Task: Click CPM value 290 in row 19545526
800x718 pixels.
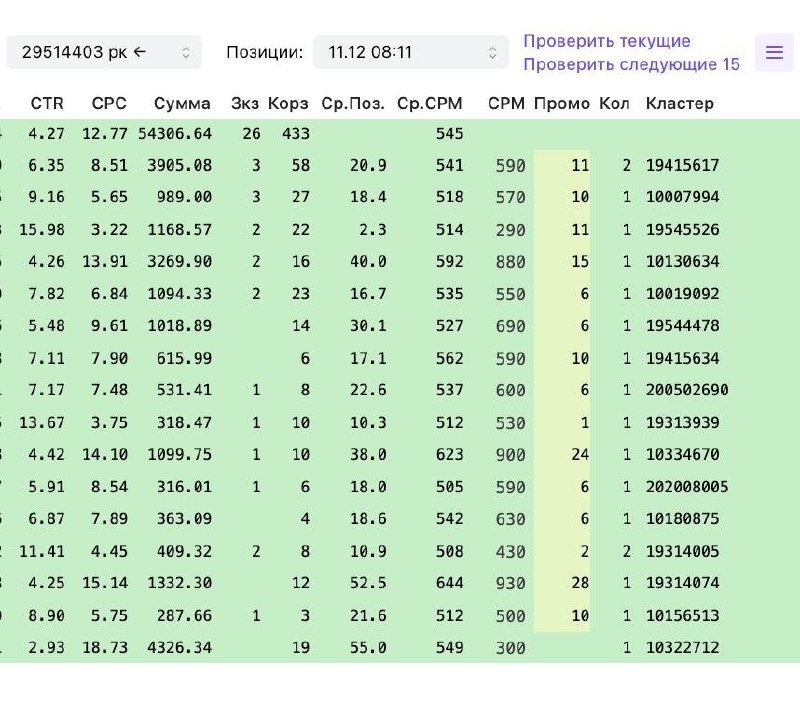Action: point(511,230)
